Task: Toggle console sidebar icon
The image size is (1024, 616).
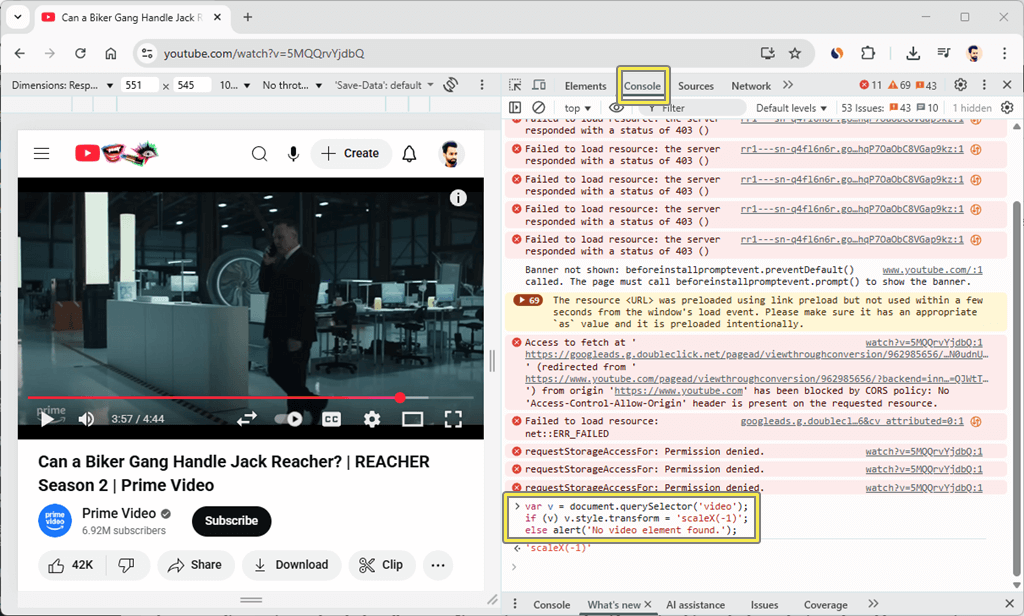Action: pos(515,108)
